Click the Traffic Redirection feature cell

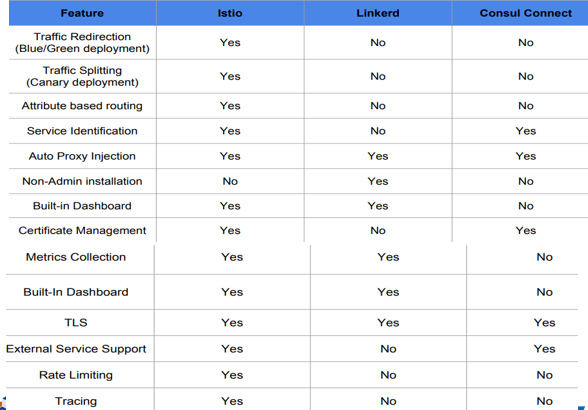(82, 42)
